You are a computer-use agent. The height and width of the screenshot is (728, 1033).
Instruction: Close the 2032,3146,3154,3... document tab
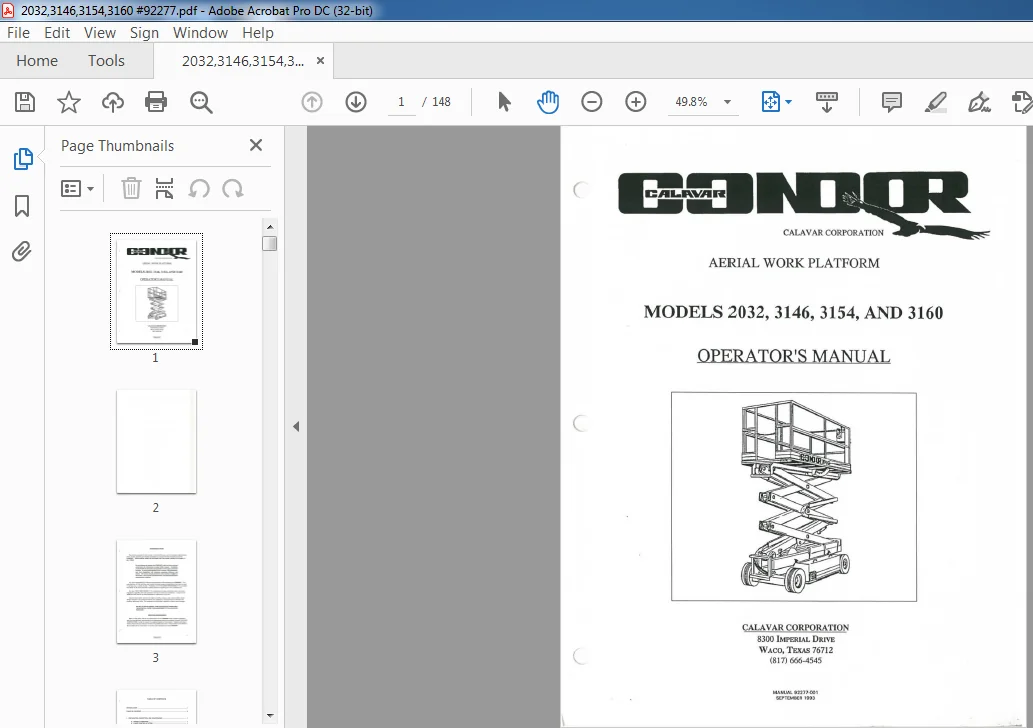[x=320, y=61]
